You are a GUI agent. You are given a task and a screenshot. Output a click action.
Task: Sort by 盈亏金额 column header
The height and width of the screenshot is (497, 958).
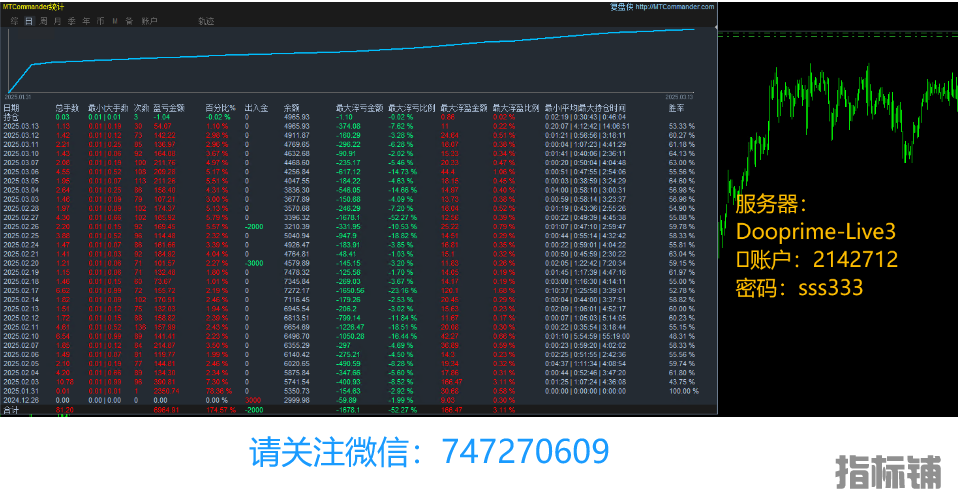169,108
